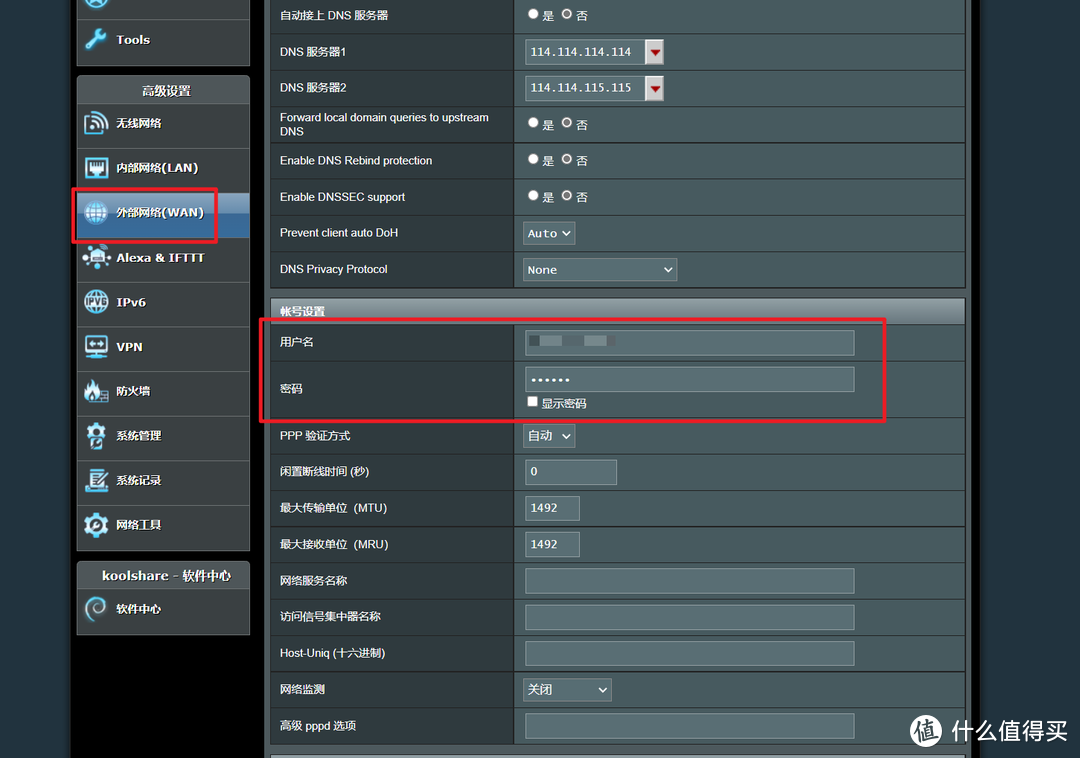Click the 内部网络(LAN) icon
Image resolution: width=1080 pixels, height=758 pixels.
(x=96, y=168)
